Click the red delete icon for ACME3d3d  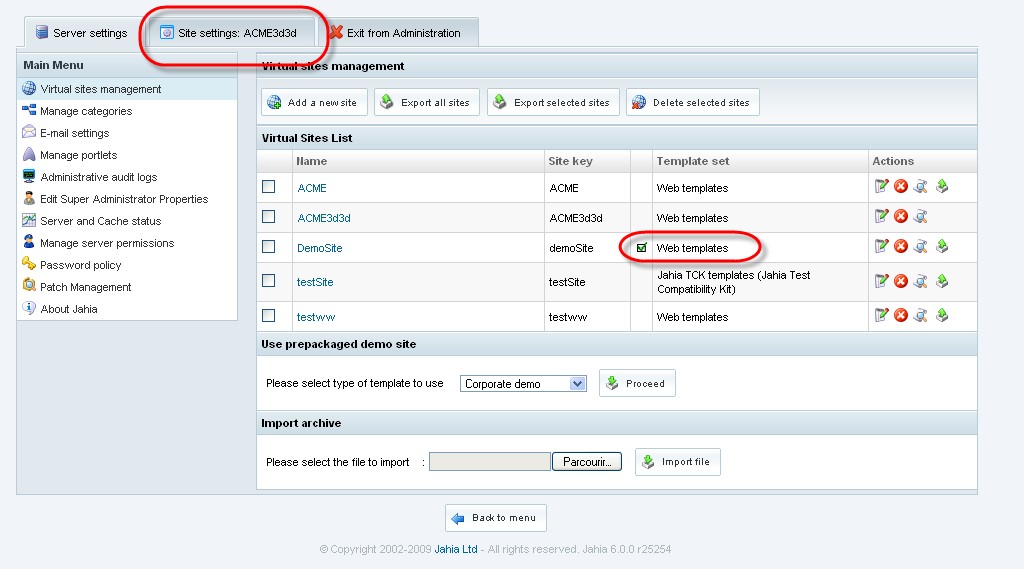point(901,216)
